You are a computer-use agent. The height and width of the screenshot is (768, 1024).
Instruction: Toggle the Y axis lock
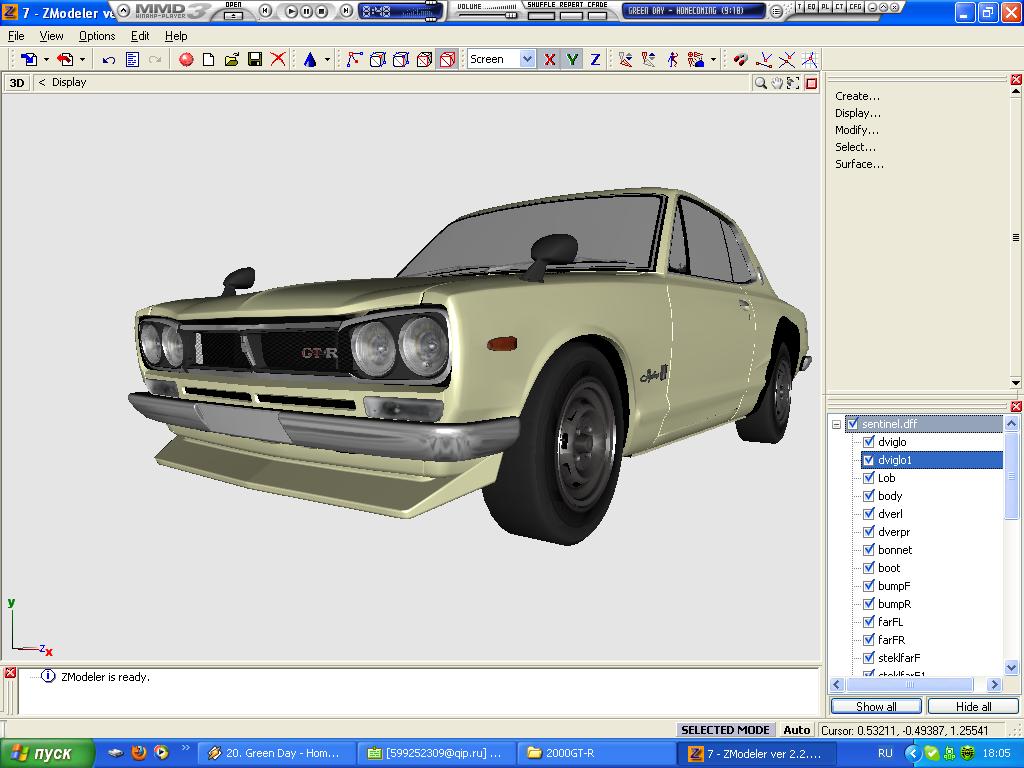click(x=573, y=59)
